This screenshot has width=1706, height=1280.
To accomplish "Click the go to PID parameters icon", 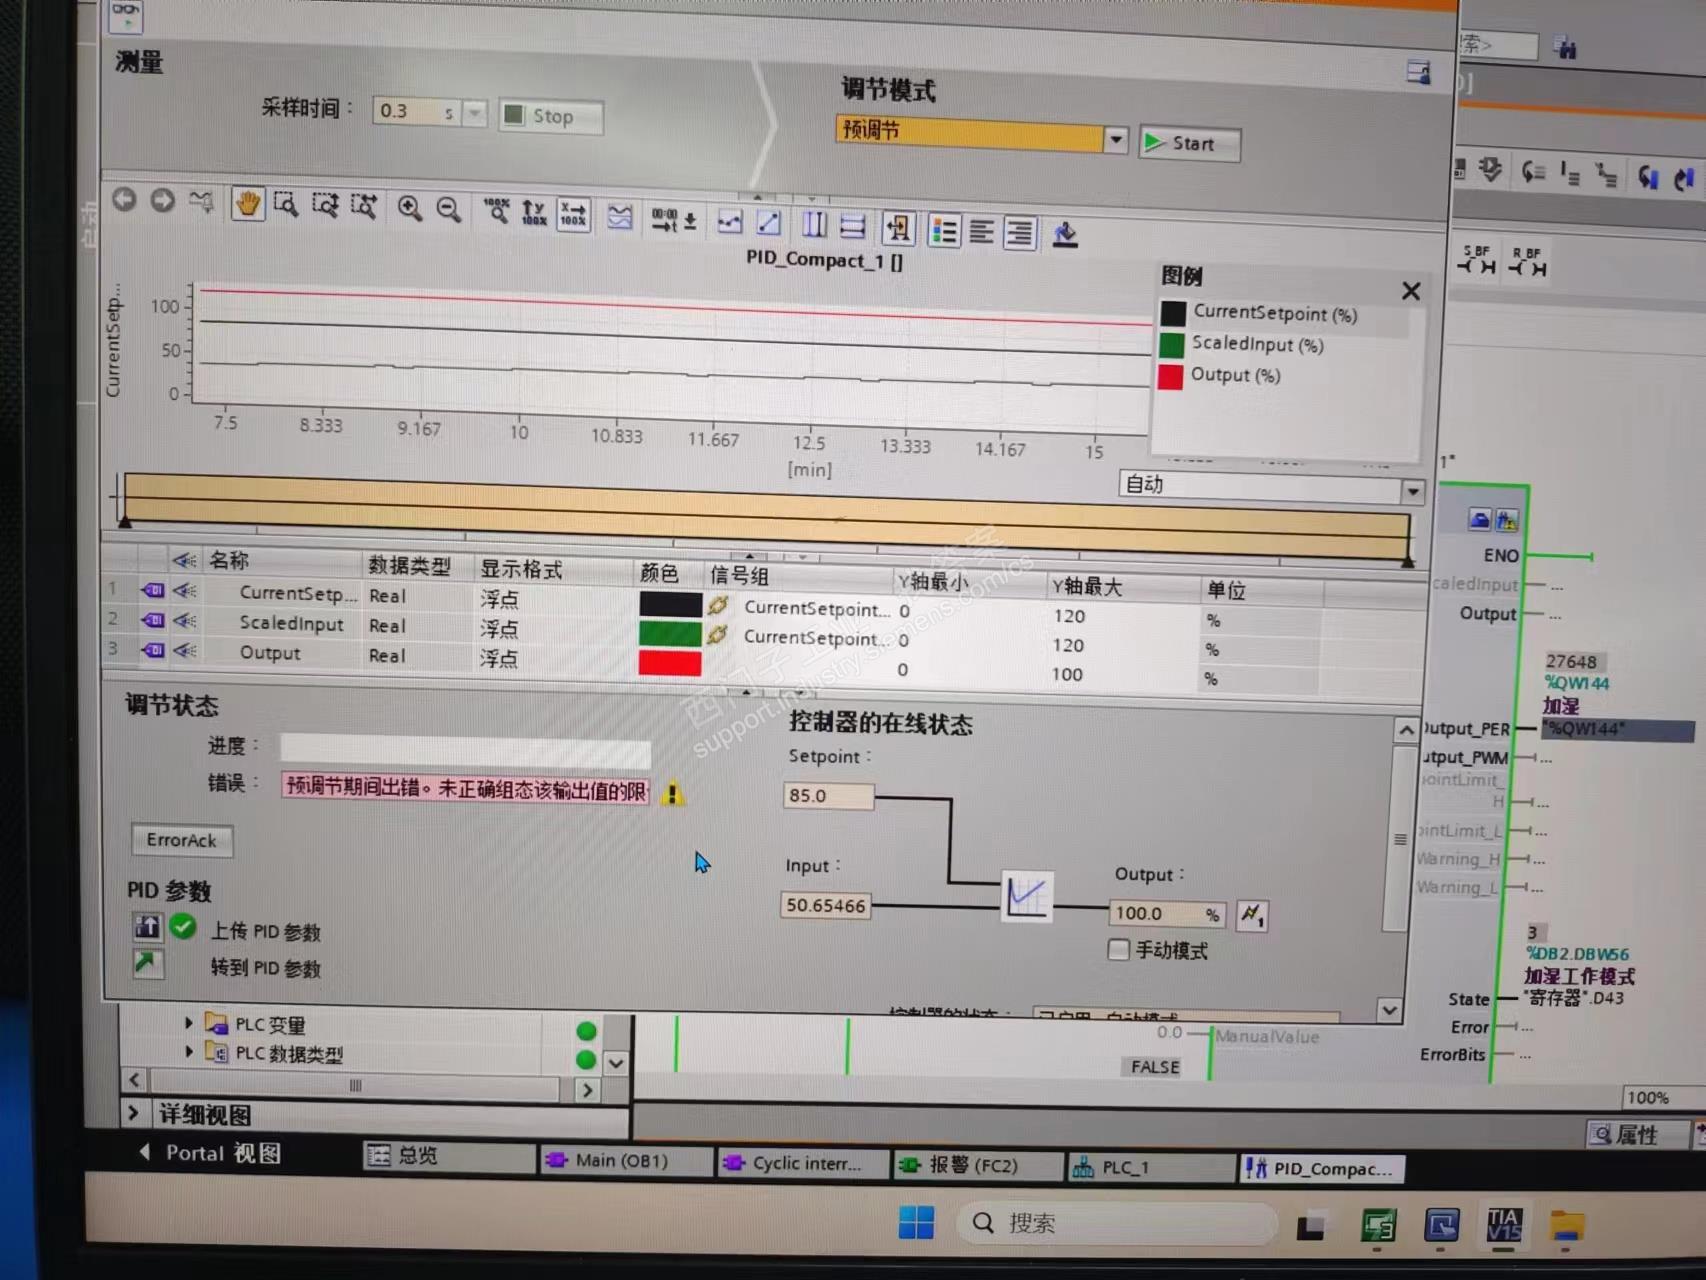I will click(147, 964).
